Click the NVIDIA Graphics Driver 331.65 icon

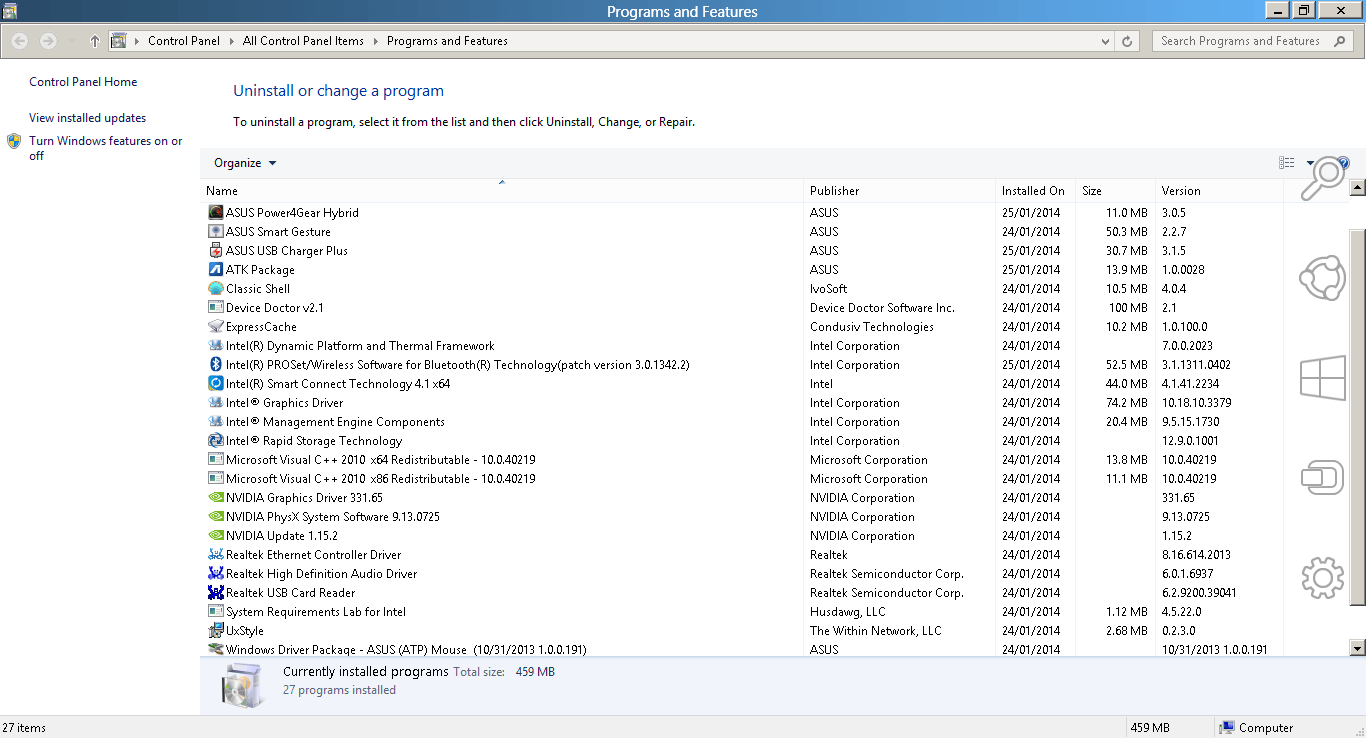pos(215,498)
